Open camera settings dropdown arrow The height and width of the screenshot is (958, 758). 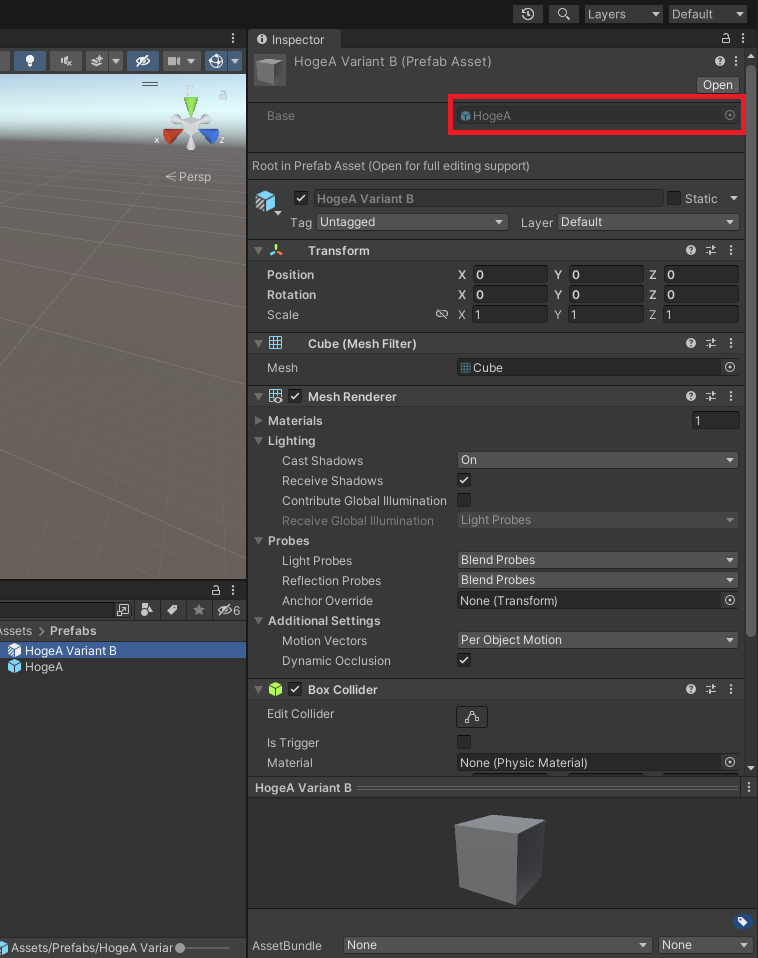click(x=191, y=60)
